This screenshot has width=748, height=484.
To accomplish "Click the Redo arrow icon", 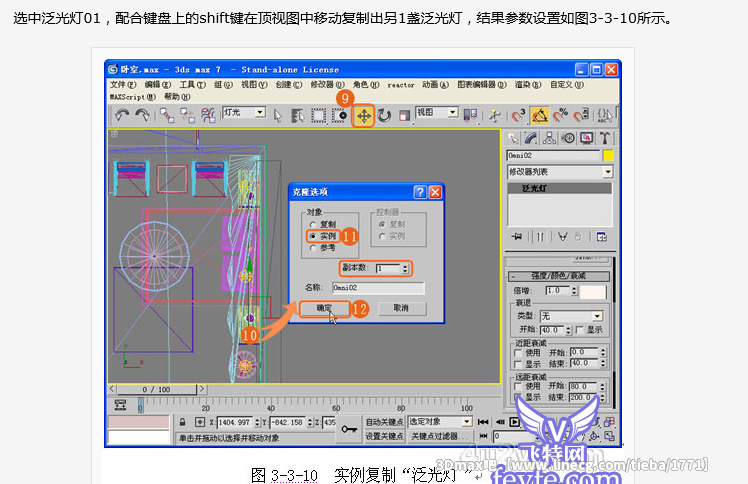I will 143,115.
